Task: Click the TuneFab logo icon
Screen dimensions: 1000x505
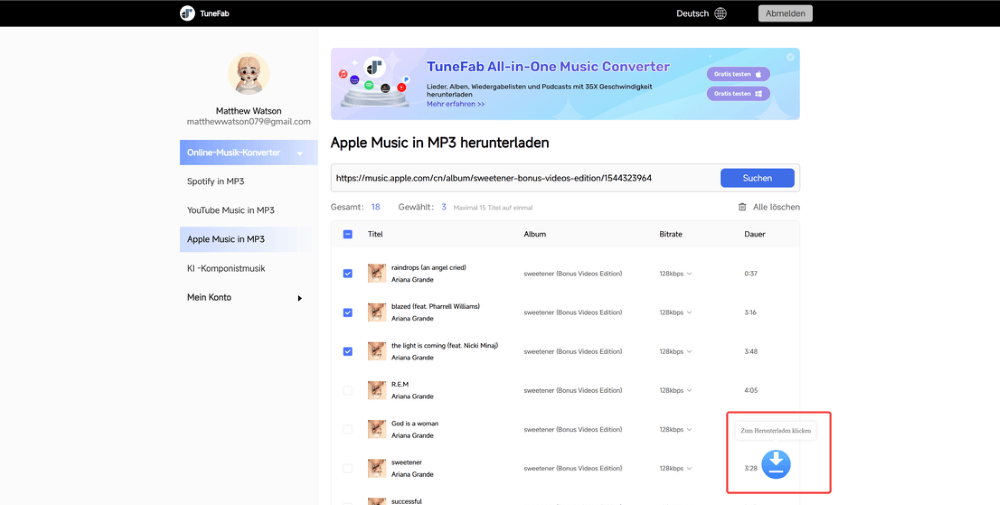Action: [x=187, y=13]
